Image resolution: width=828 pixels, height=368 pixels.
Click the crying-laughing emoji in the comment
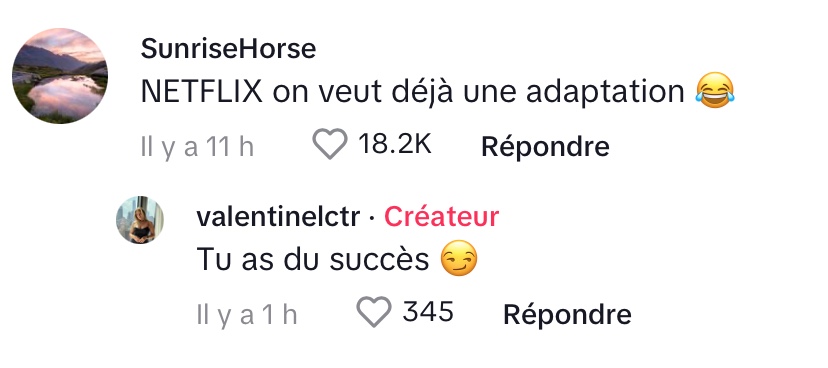point(714,91)
